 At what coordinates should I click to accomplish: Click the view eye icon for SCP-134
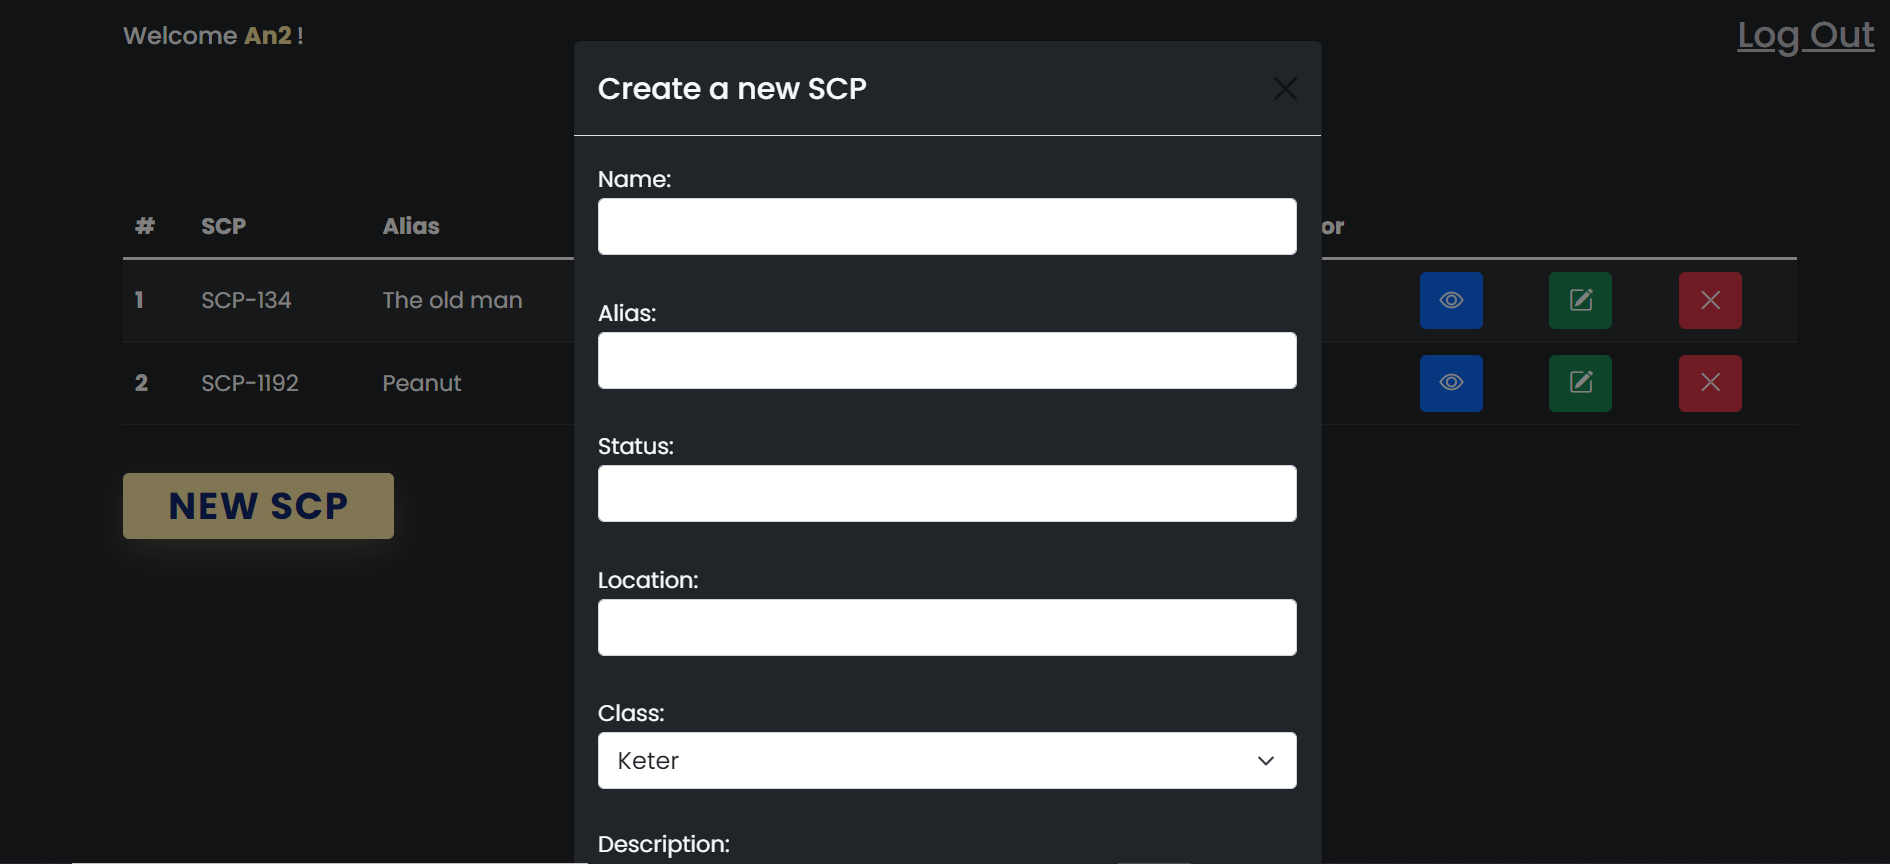coord(1451,300)
